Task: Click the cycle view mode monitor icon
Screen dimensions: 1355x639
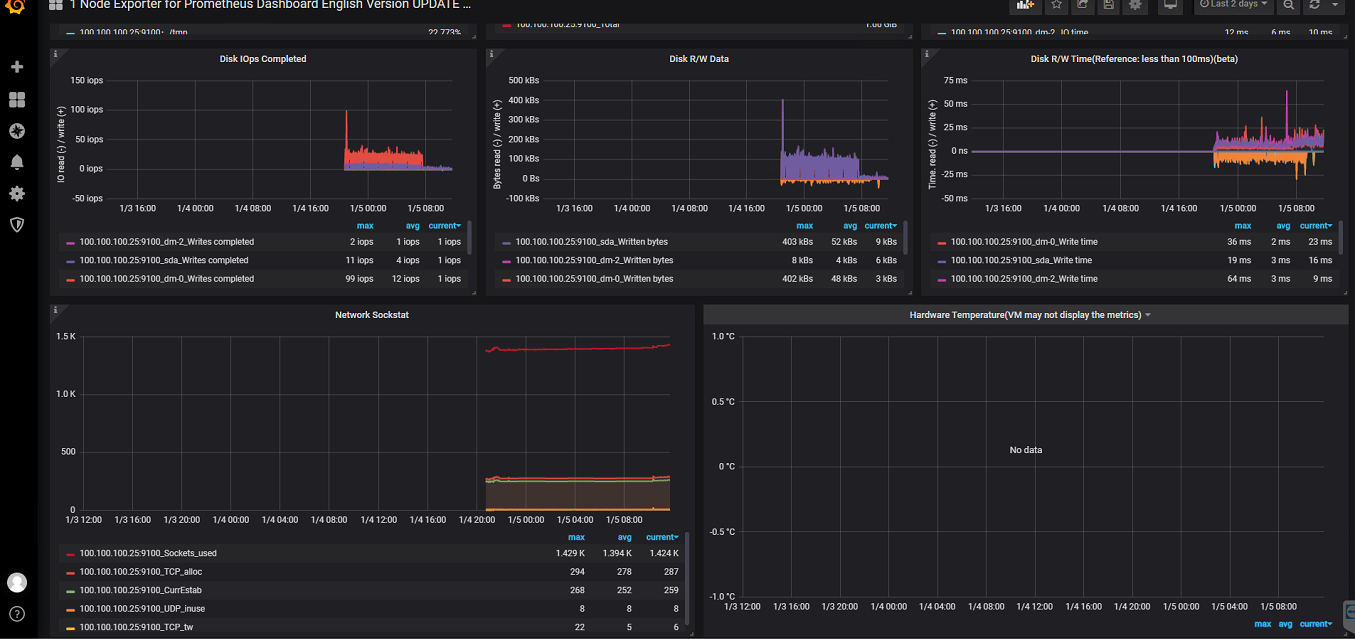Action: click(x=1168, y=6)
